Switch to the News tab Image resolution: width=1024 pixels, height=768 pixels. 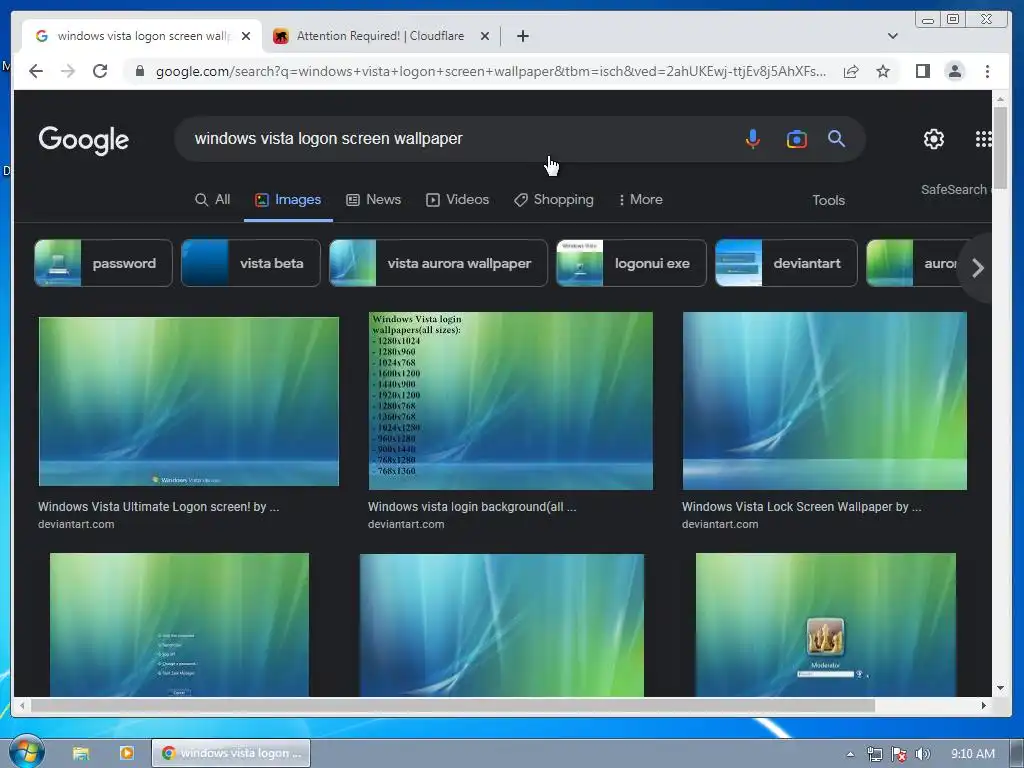click(x=374, y=200)
